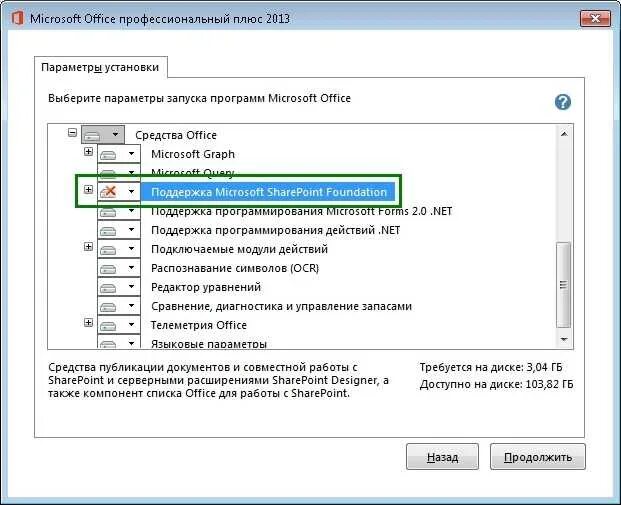621x505 pixels.
Task: Expand the Microsoft Graph node
Action: coord(88,151)
